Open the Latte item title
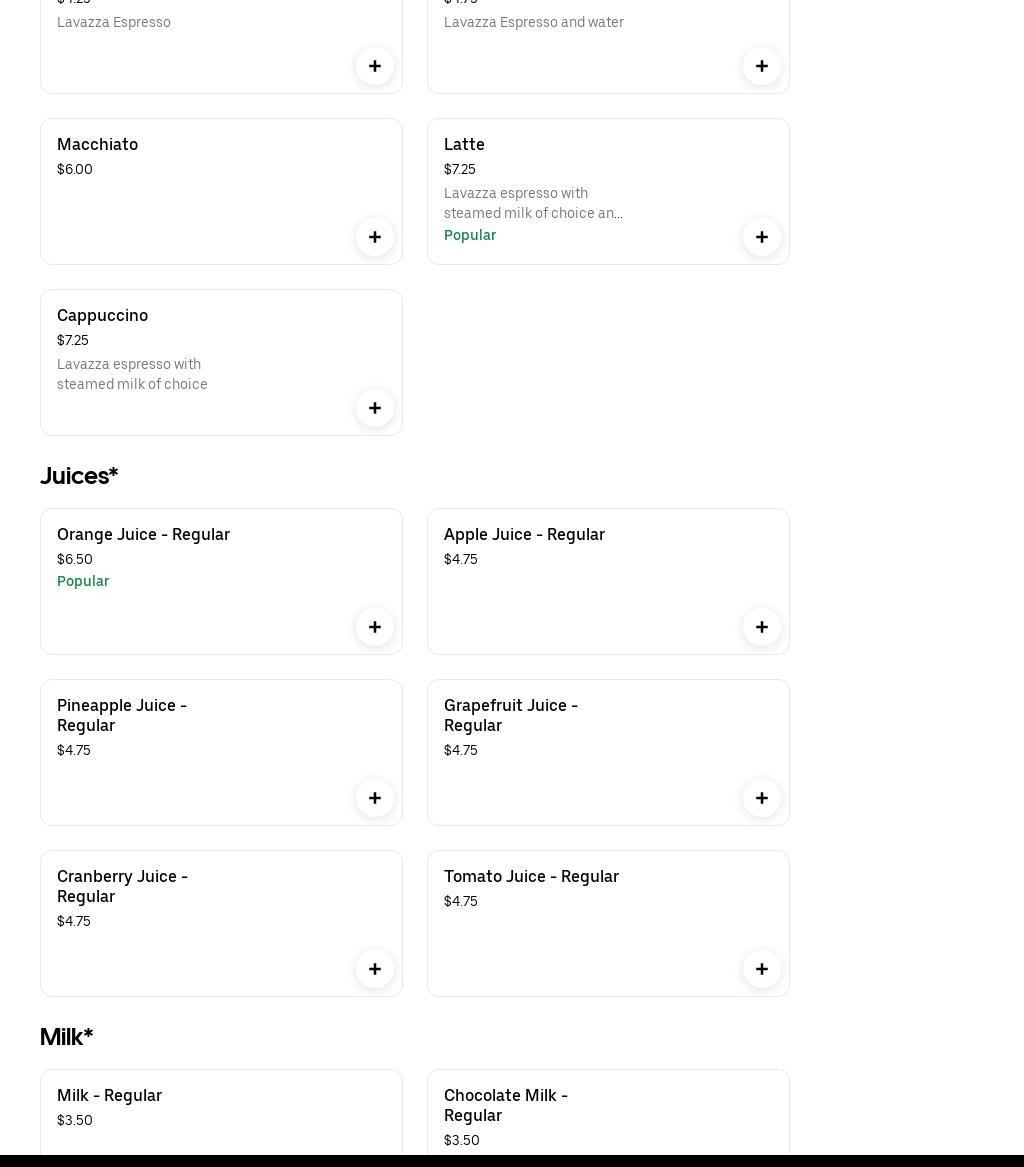This screenshot has width=1024, height=1167. click(464, 144)
